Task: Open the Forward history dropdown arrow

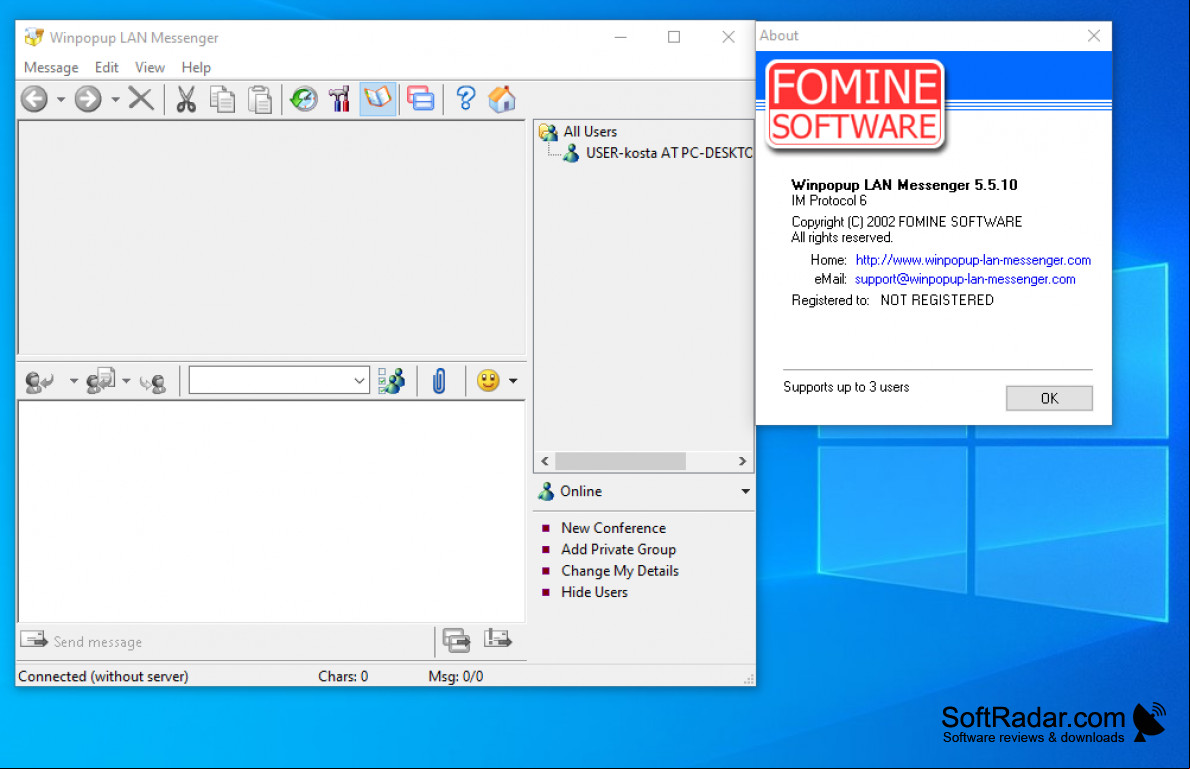Action: [x=115, y=99]
